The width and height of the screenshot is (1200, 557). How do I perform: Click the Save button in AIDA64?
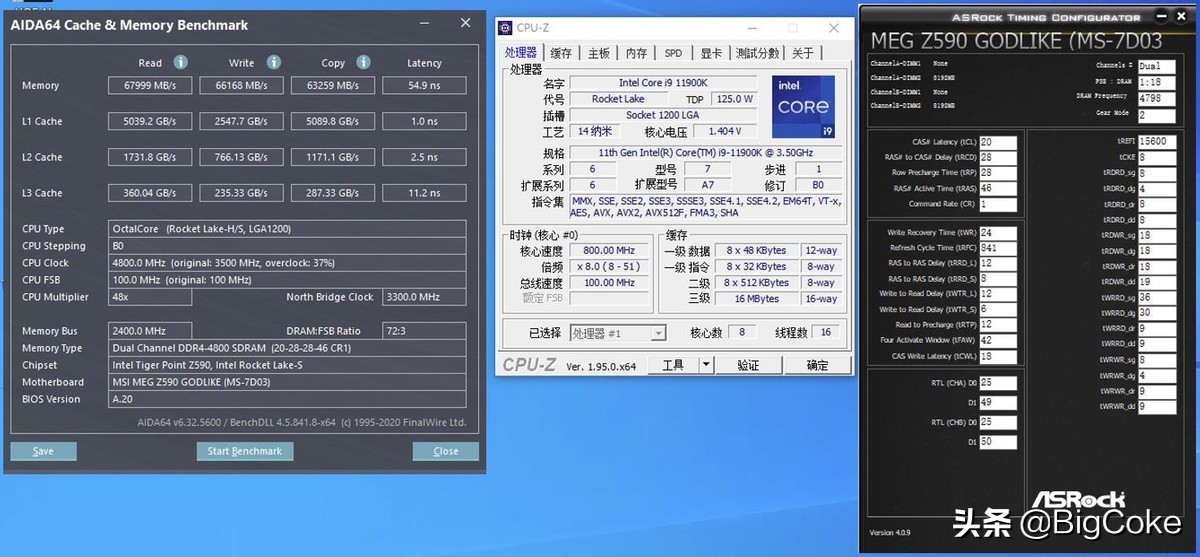pos(43,451)
